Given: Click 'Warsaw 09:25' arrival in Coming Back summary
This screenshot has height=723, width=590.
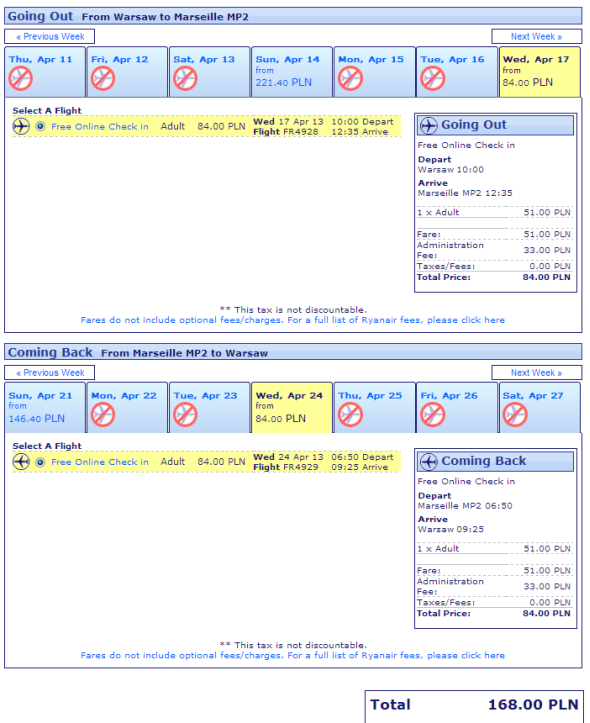Looking at the screenshot, I should (451, 529).
